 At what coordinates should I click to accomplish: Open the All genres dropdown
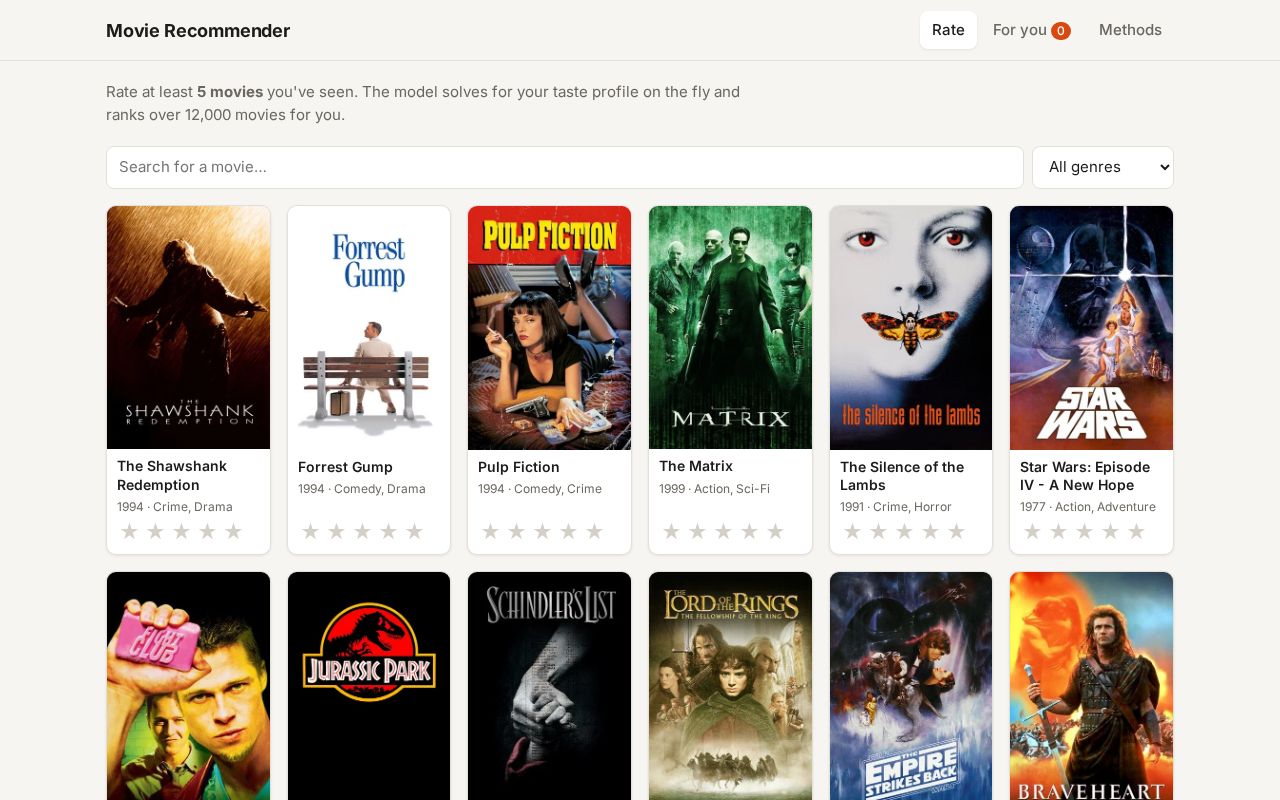tap(1103, 167)
